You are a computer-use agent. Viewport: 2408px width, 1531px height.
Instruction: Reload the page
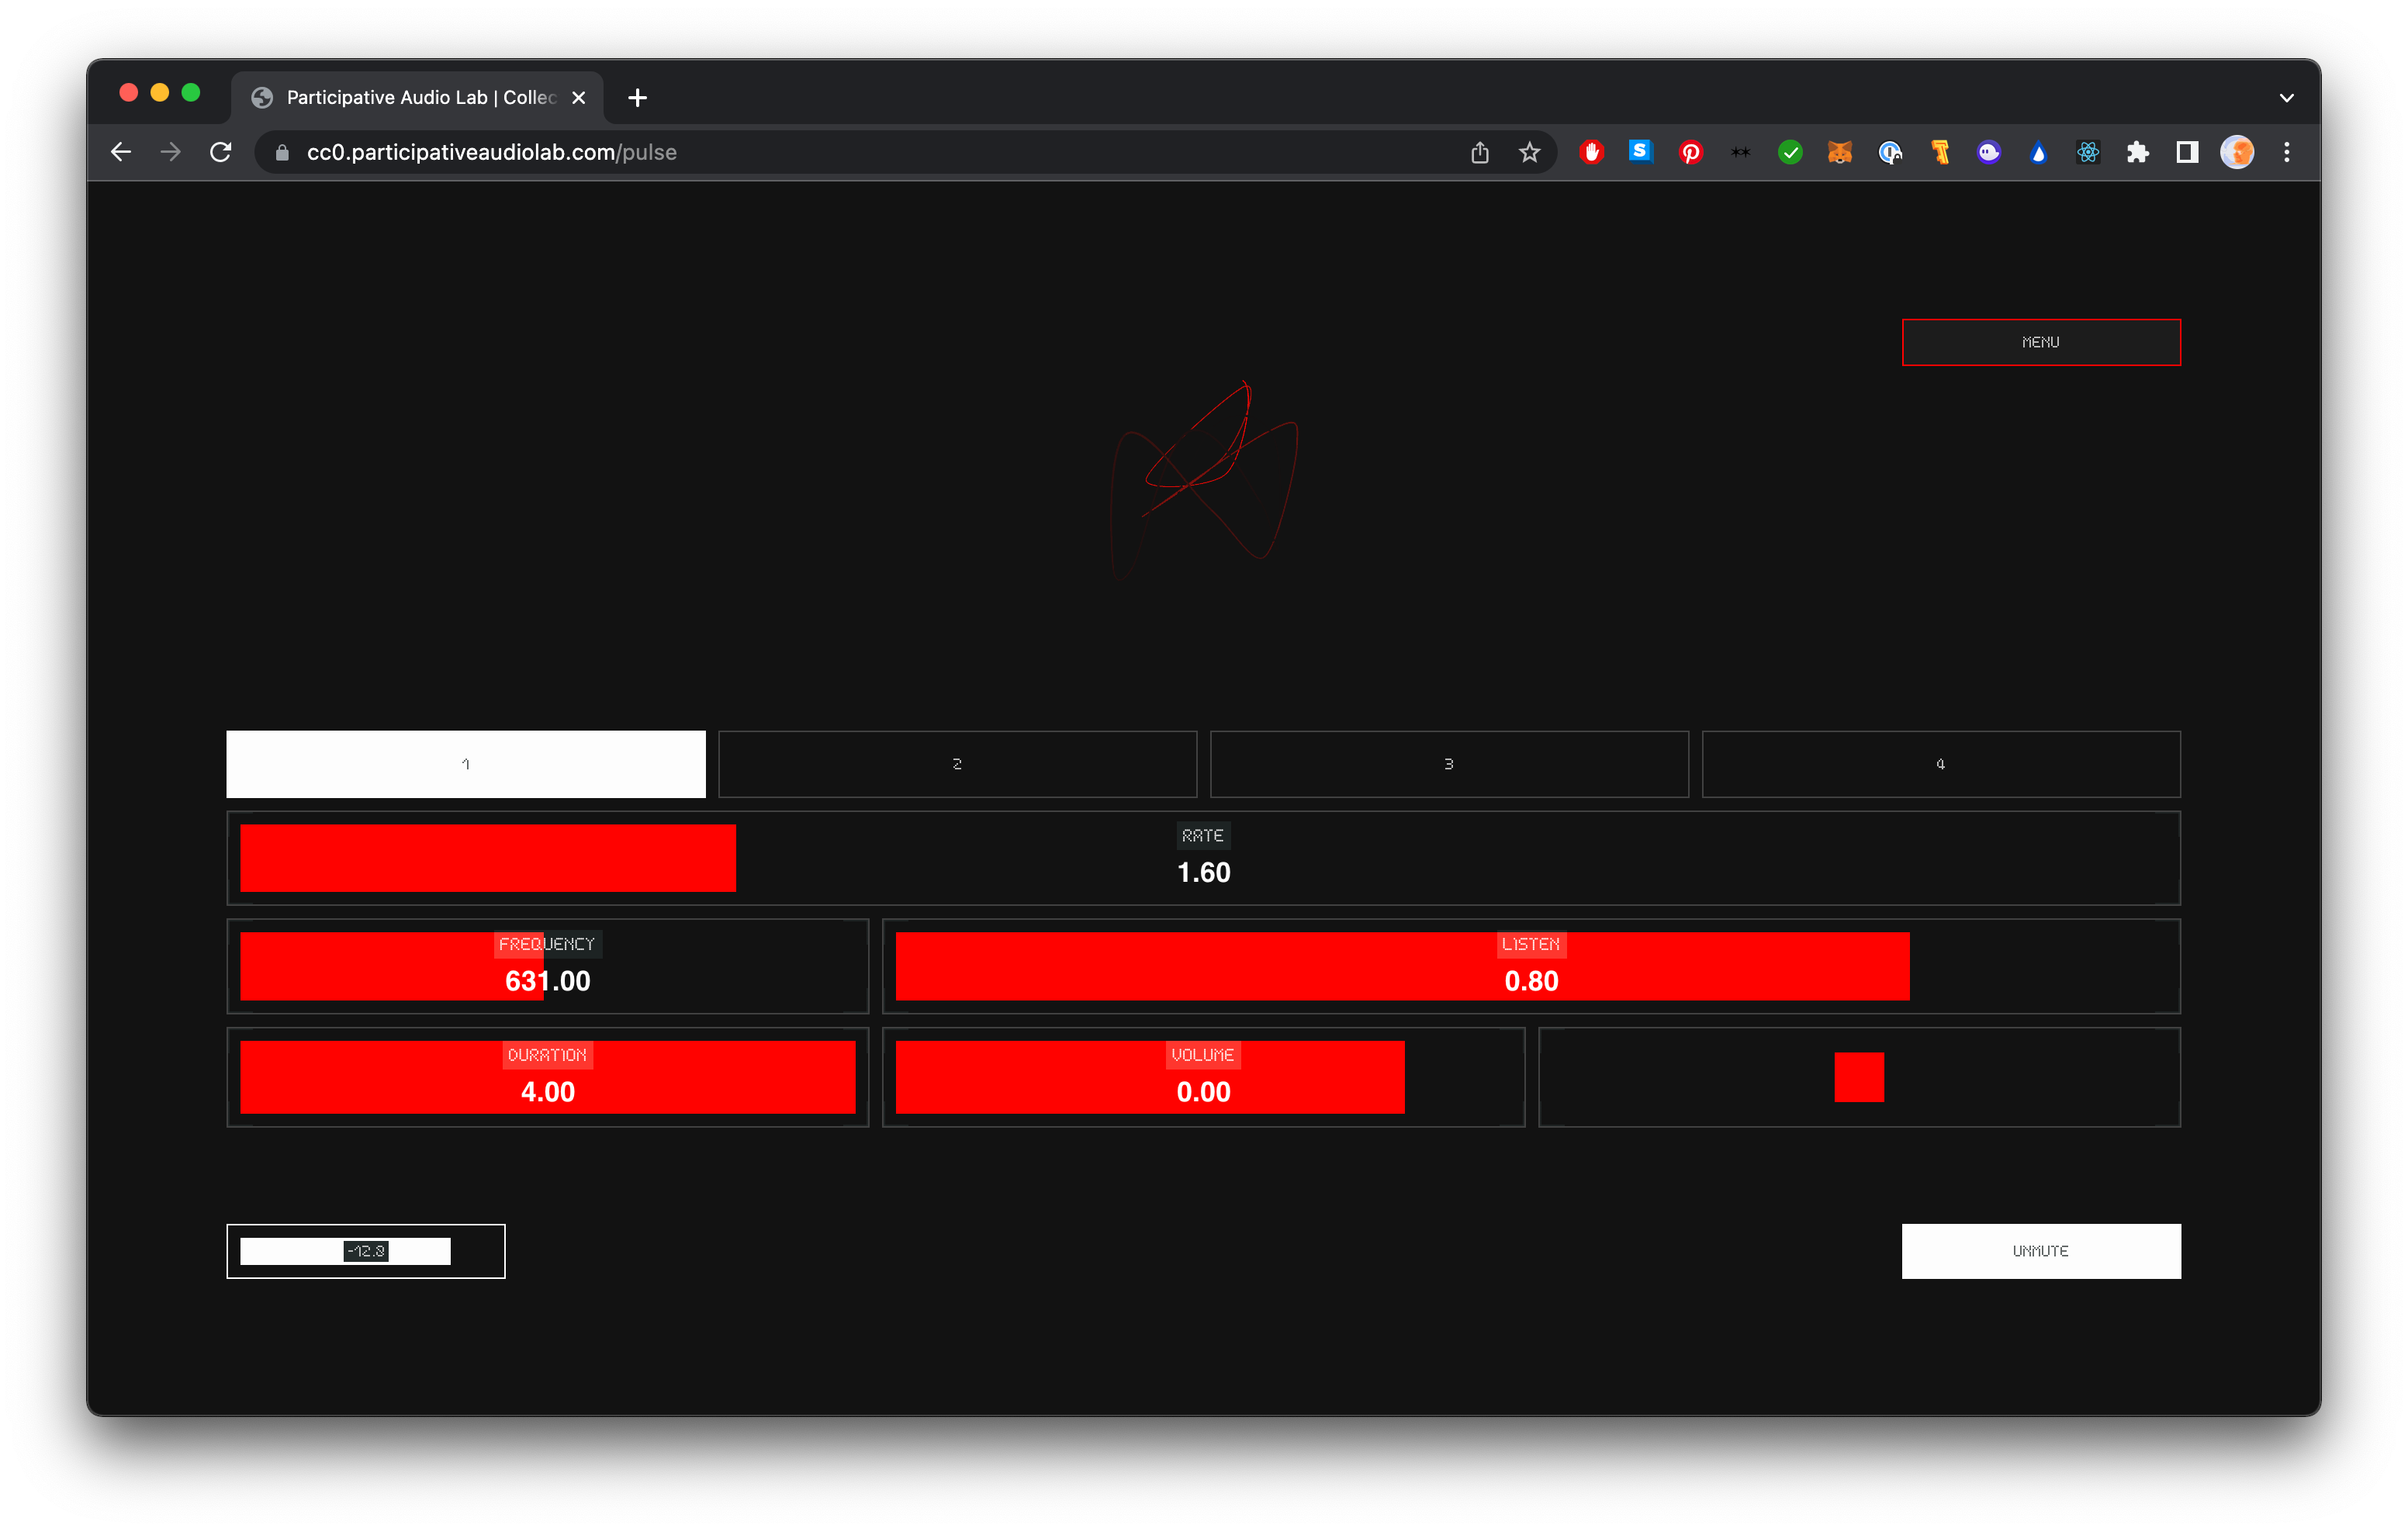pos(221,152)
